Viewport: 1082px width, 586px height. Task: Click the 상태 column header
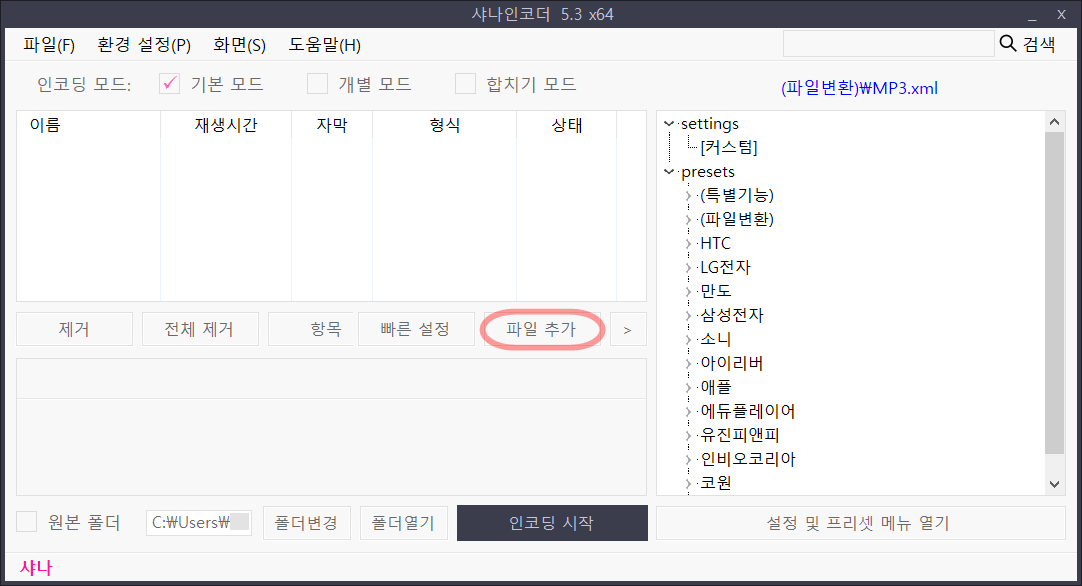point(567,125)
